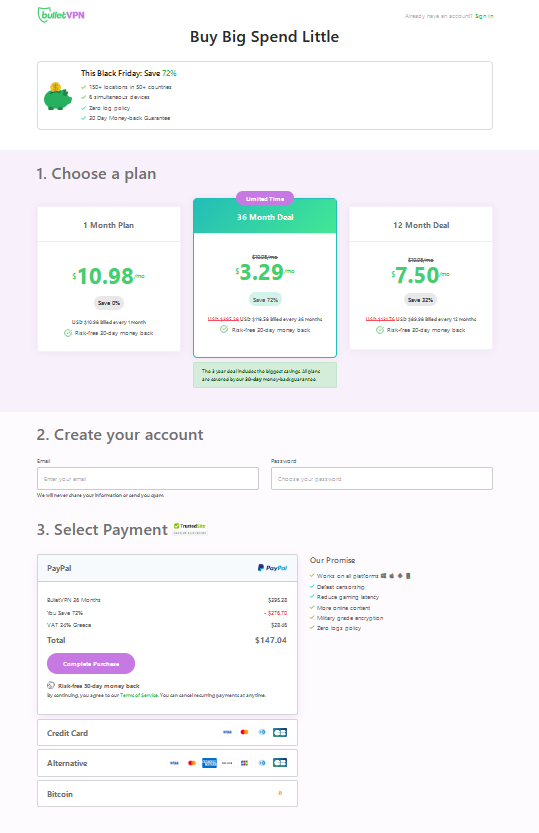
Task: Focus the Password input field
Action: click(x=382, y=479)
